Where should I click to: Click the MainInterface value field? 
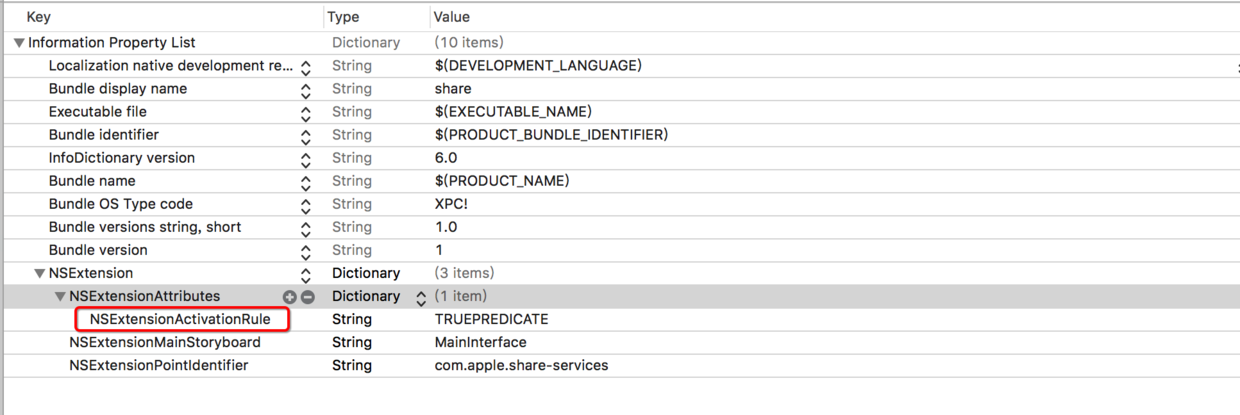click(480, 342)
